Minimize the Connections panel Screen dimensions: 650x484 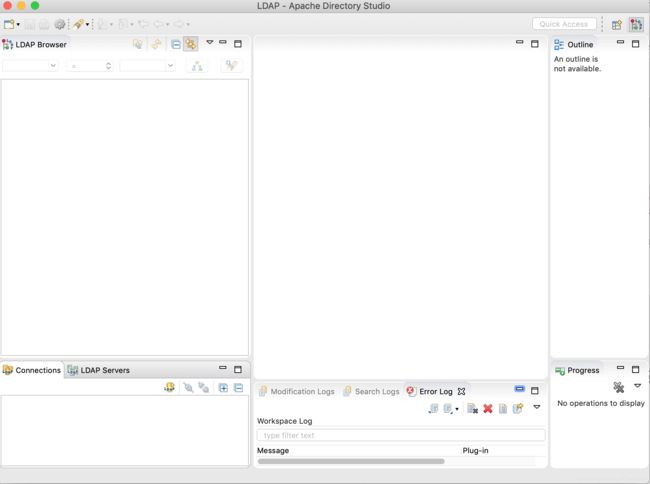click(x=223, y=368)
